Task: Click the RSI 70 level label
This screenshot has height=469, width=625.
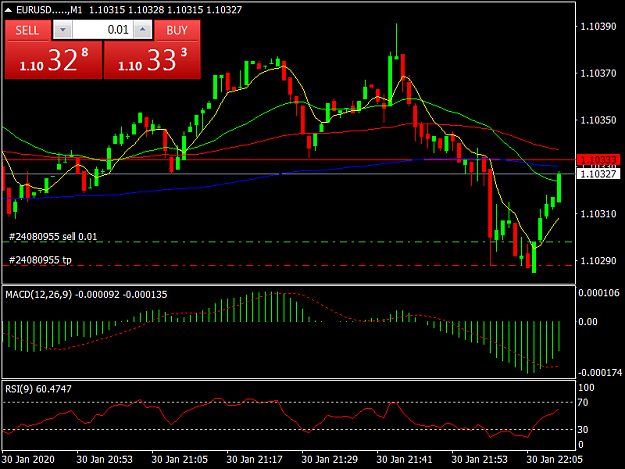Action: tap(583, 402)
